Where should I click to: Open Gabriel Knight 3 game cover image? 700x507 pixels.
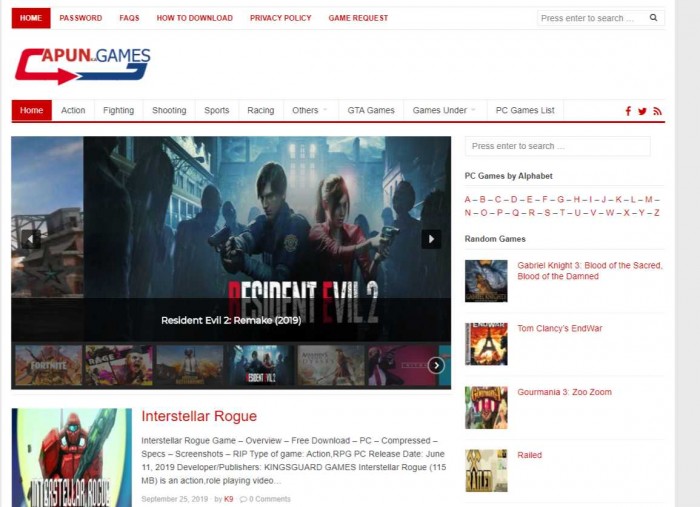tap(486, 281)
